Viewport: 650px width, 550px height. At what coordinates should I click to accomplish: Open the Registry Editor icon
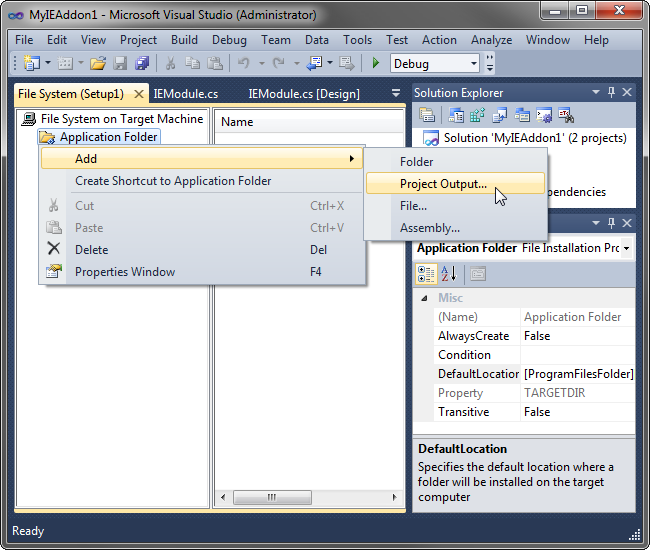(x=478, y=115)
